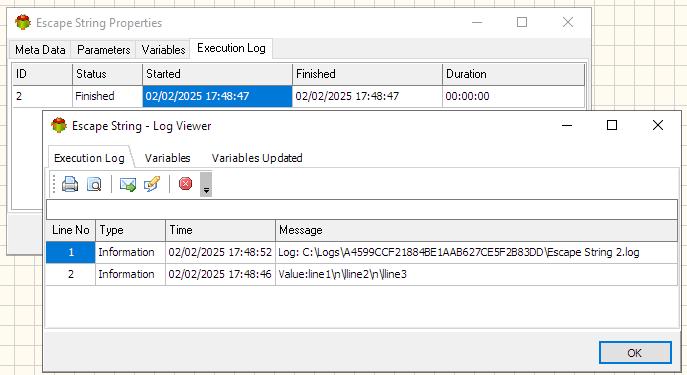Maximize the Escape String Properties window
Screen dimensions: 687x375
(x=522, y=22)
